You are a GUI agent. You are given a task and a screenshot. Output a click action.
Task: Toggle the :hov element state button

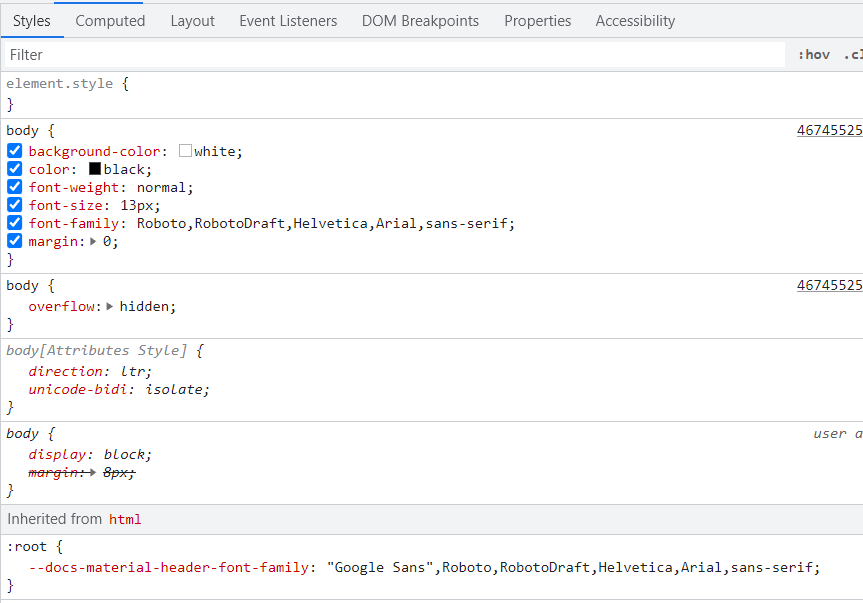pyautogui.click(x=813, y=55)
